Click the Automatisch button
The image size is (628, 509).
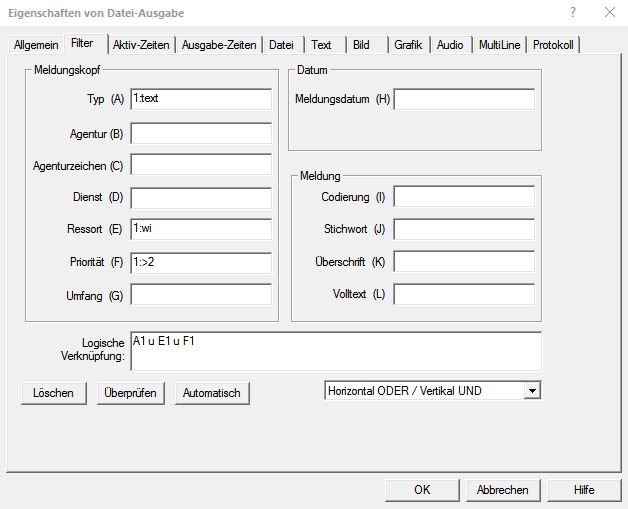coord(211,393)
